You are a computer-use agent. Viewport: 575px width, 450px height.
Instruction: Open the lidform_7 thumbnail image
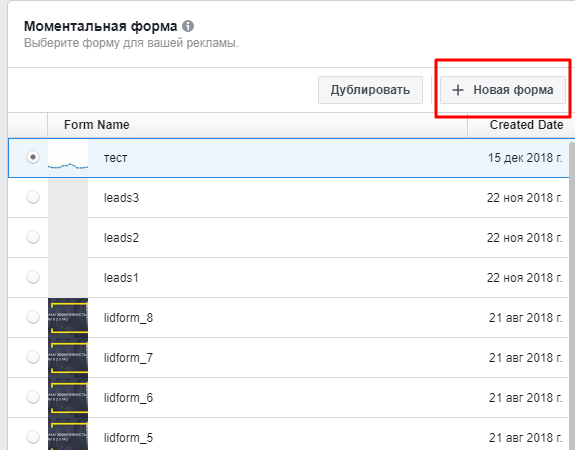point(68,358)
